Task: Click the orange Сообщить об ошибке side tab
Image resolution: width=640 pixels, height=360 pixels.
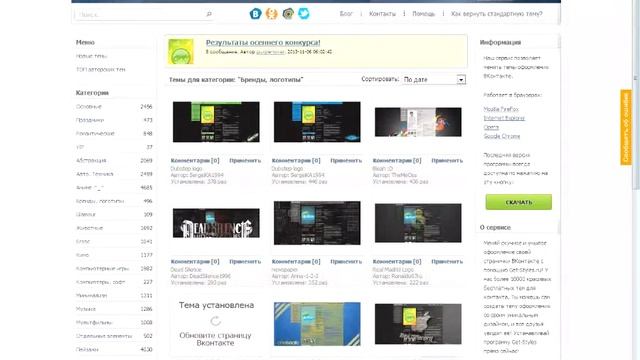Action: [626, 127]
